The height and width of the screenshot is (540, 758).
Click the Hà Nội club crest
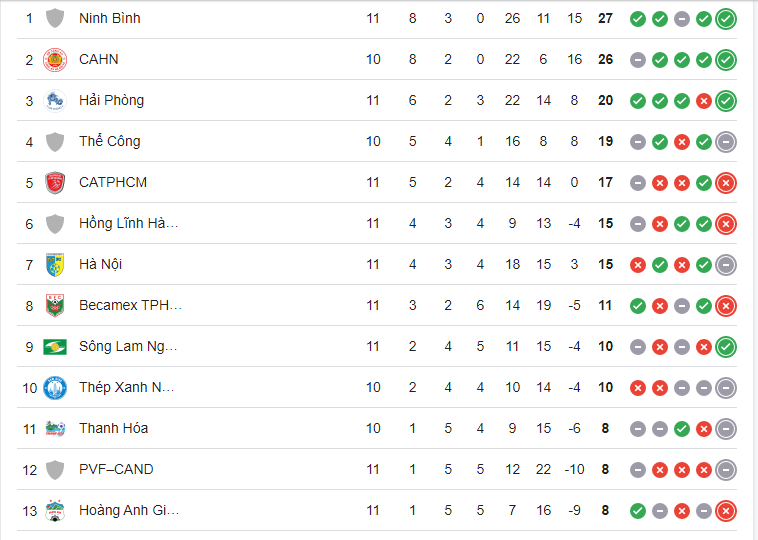pos(55,264)
